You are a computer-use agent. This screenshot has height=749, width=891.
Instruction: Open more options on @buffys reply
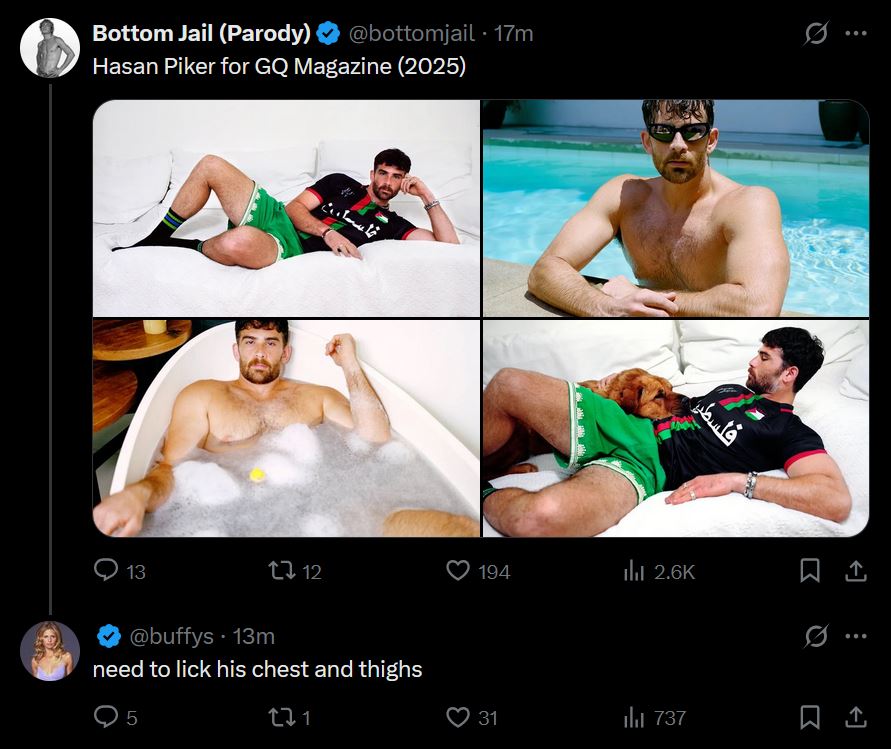click(856, 635)
